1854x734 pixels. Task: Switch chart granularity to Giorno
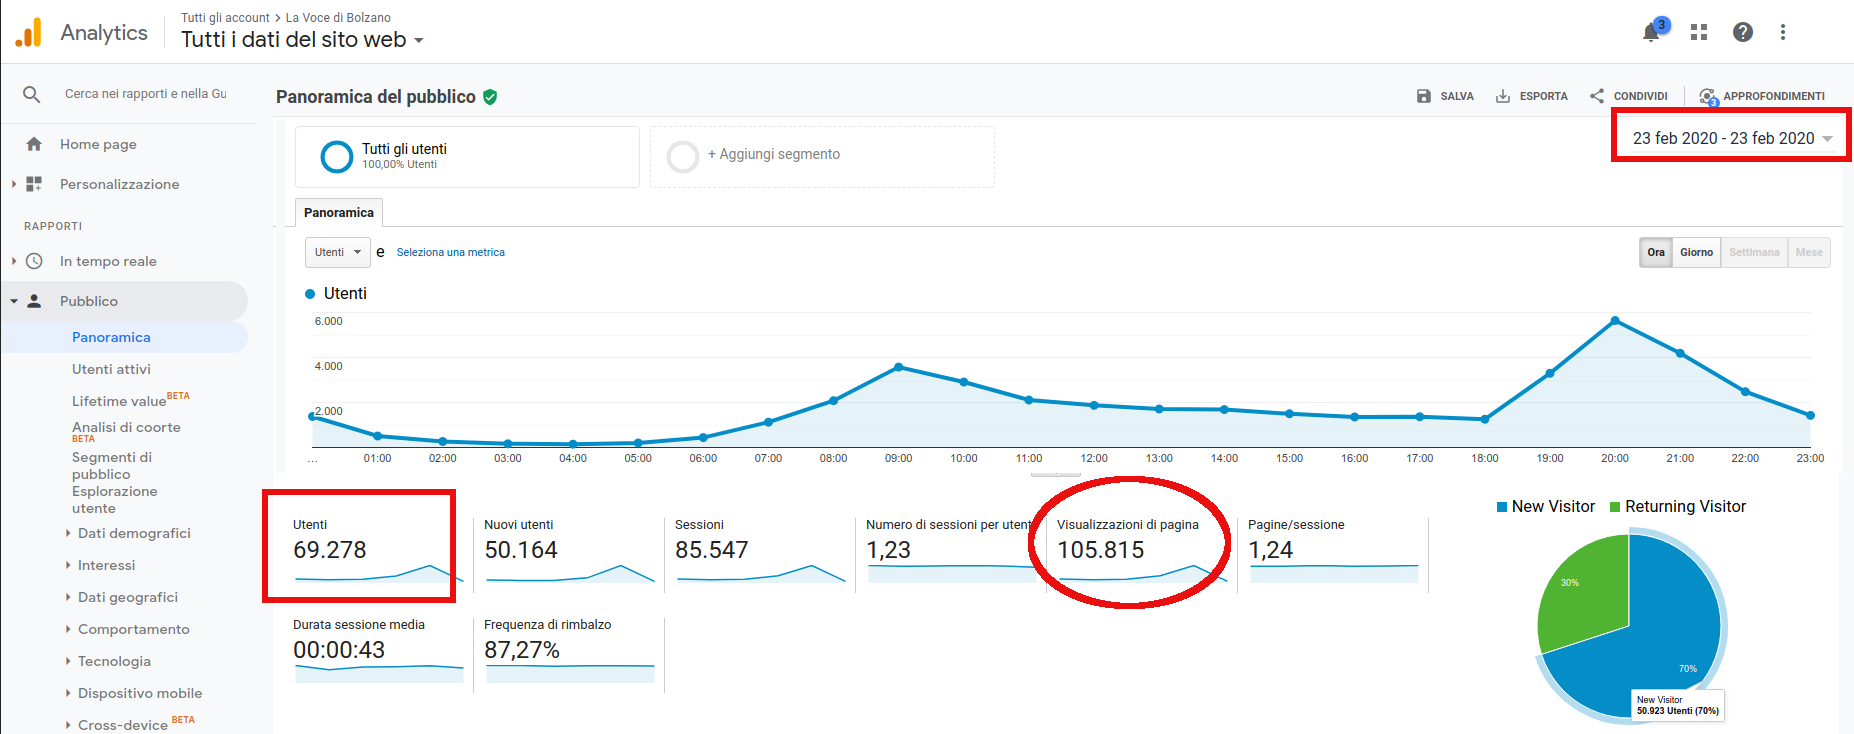point(1696,252)
